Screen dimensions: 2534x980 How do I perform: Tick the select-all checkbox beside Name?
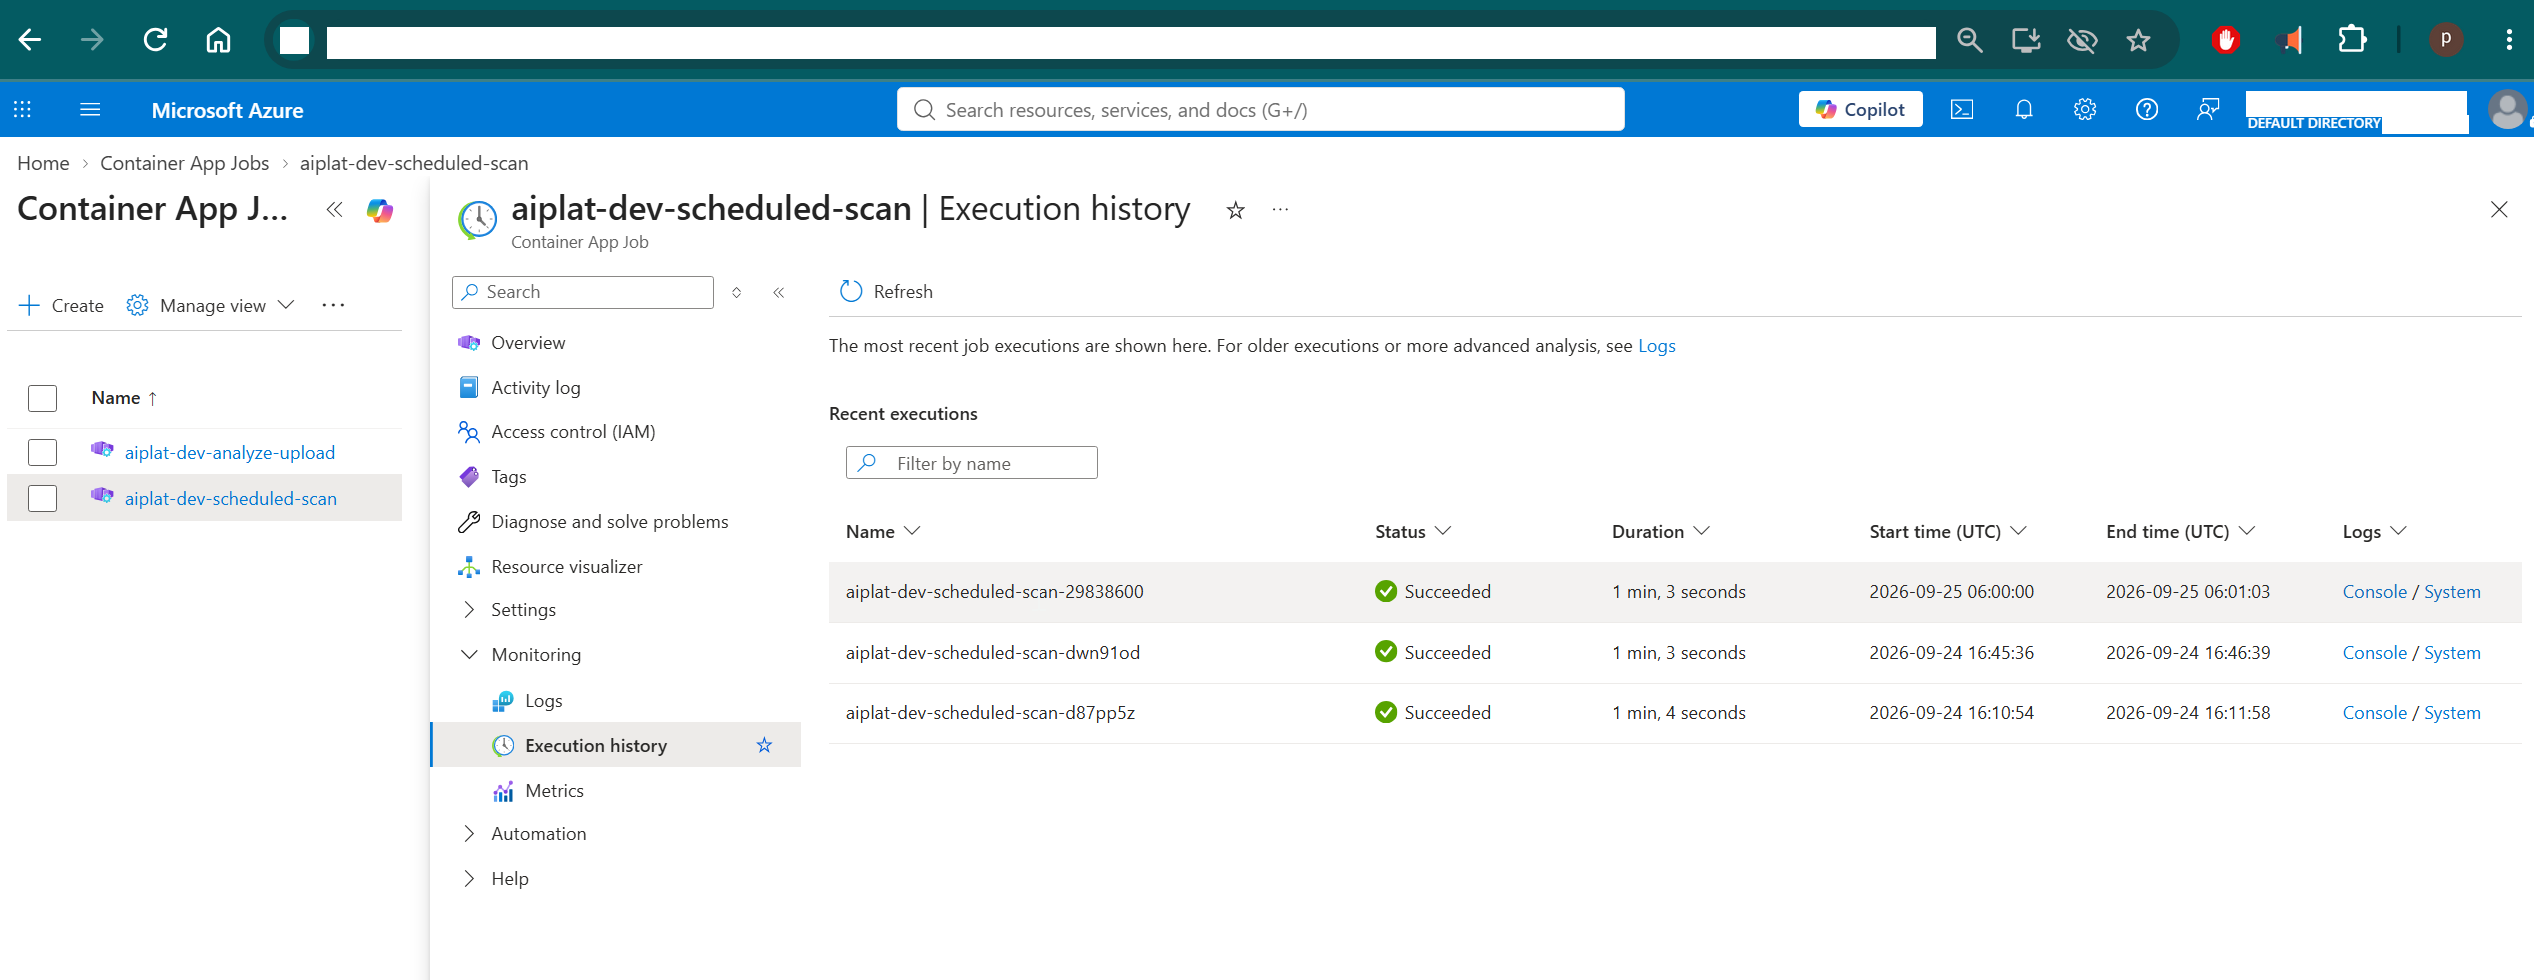point(42,398)
